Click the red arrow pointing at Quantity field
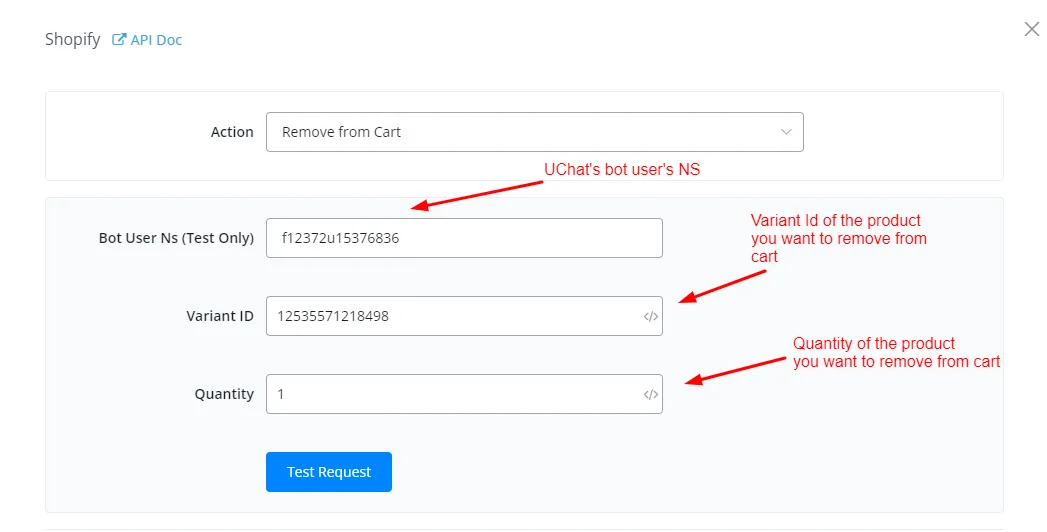The height and width of the screenshot is (532, 1047). point(736,370)
